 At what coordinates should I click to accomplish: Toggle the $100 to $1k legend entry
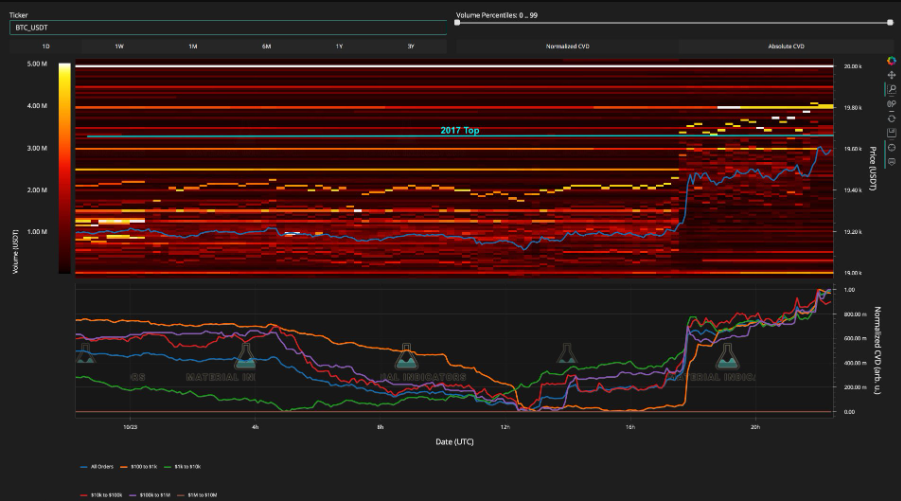[x=138, y=467]
